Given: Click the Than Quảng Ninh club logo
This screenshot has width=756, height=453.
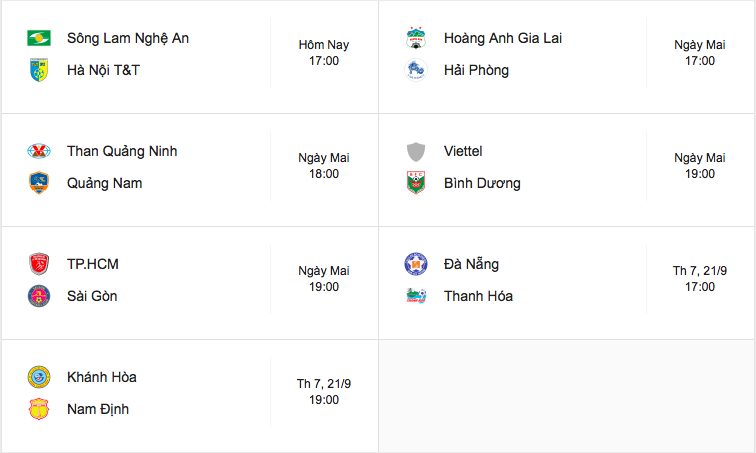Looking at the screenshot, I should point(39,151).
